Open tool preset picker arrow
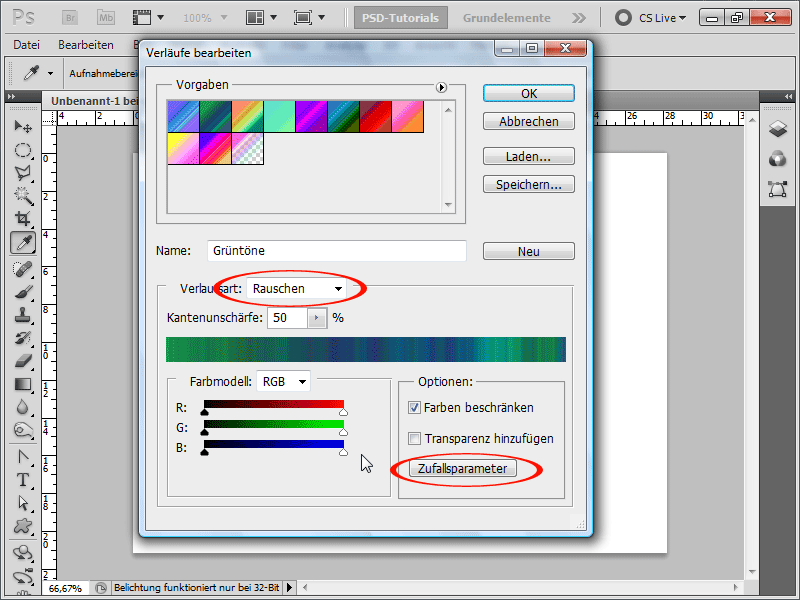The height and width of the screenshot is (600, 800). pyautogui.click(x=51, y=73)
